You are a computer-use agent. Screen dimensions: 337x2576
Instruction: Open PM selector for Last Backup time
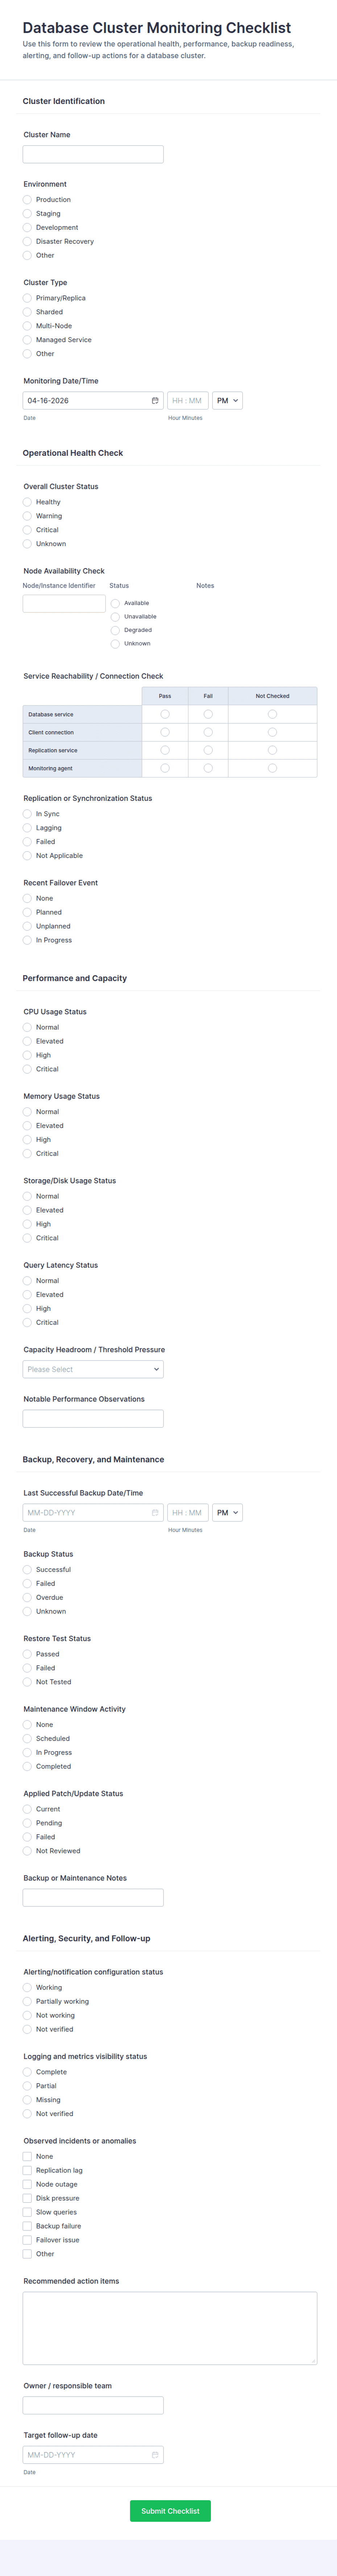point(227,1512)
